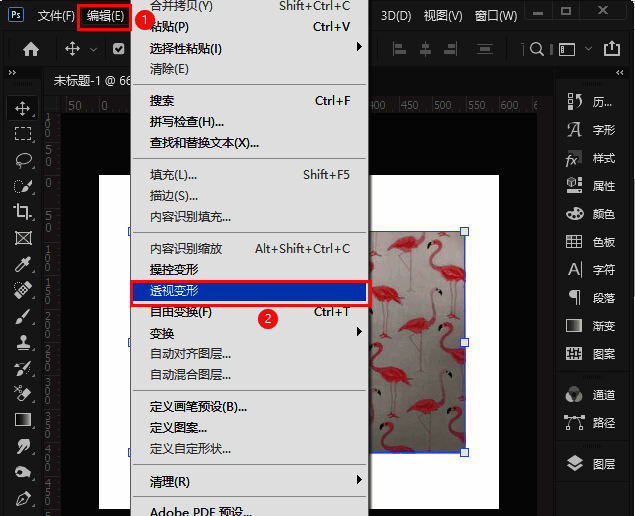Screen dimensions: 635x516
Task: Open the Color (颜色) panel
Action: click(x=590, y=214)
